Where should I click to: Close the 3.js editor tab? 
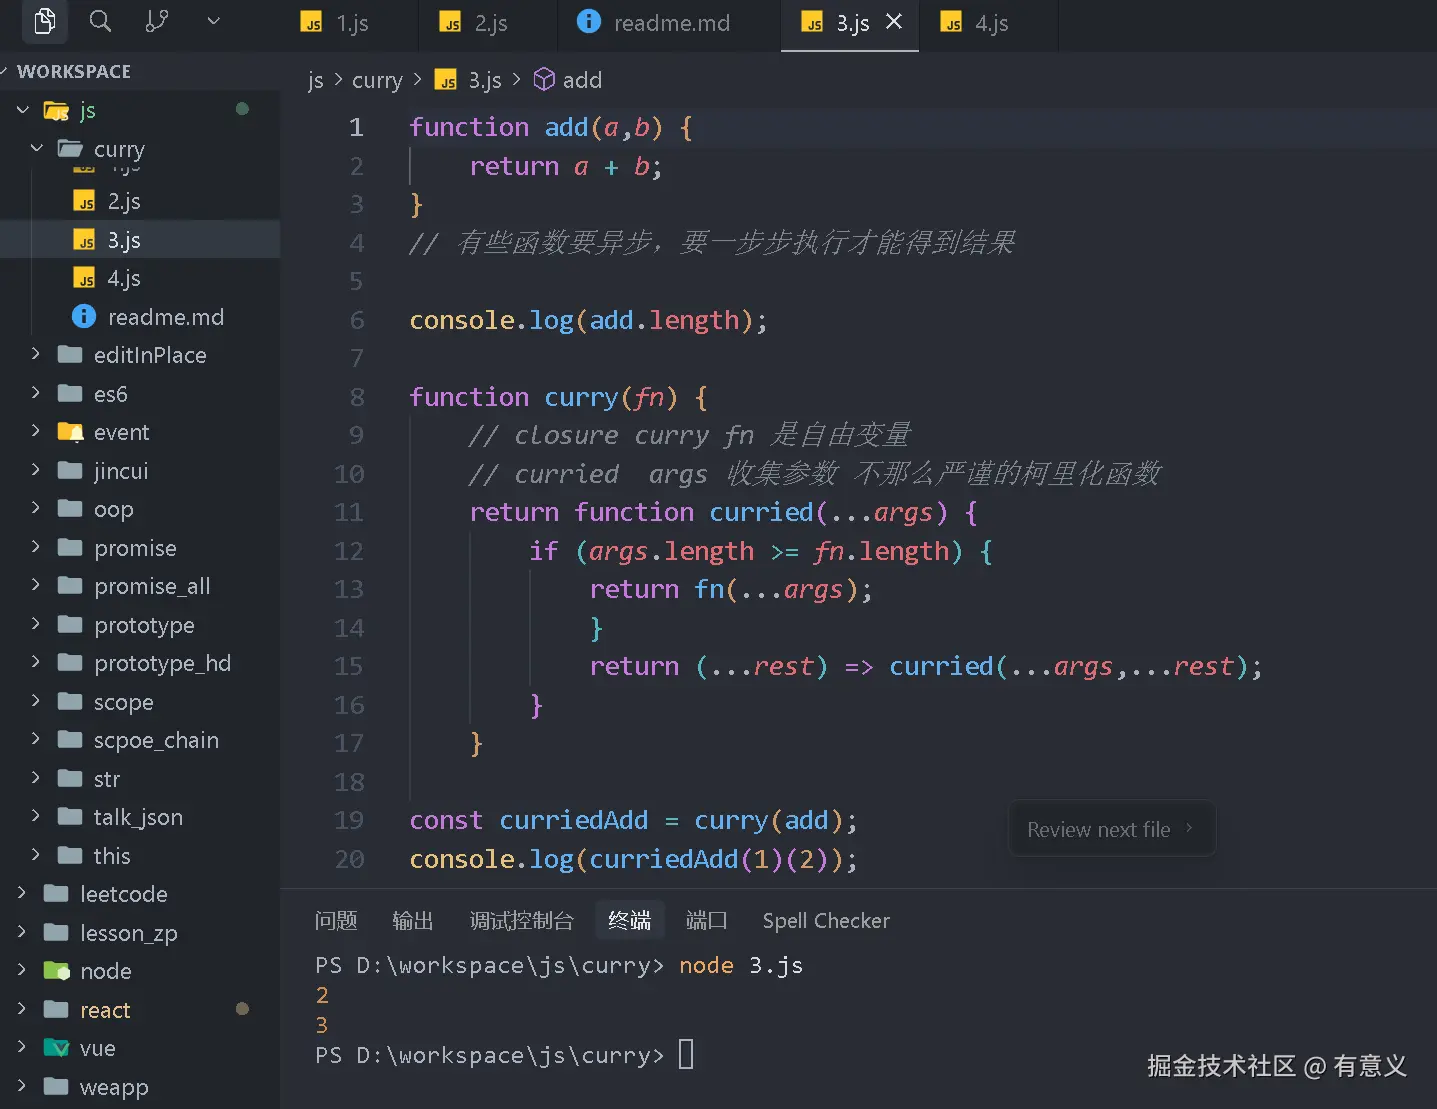point(894,21)
